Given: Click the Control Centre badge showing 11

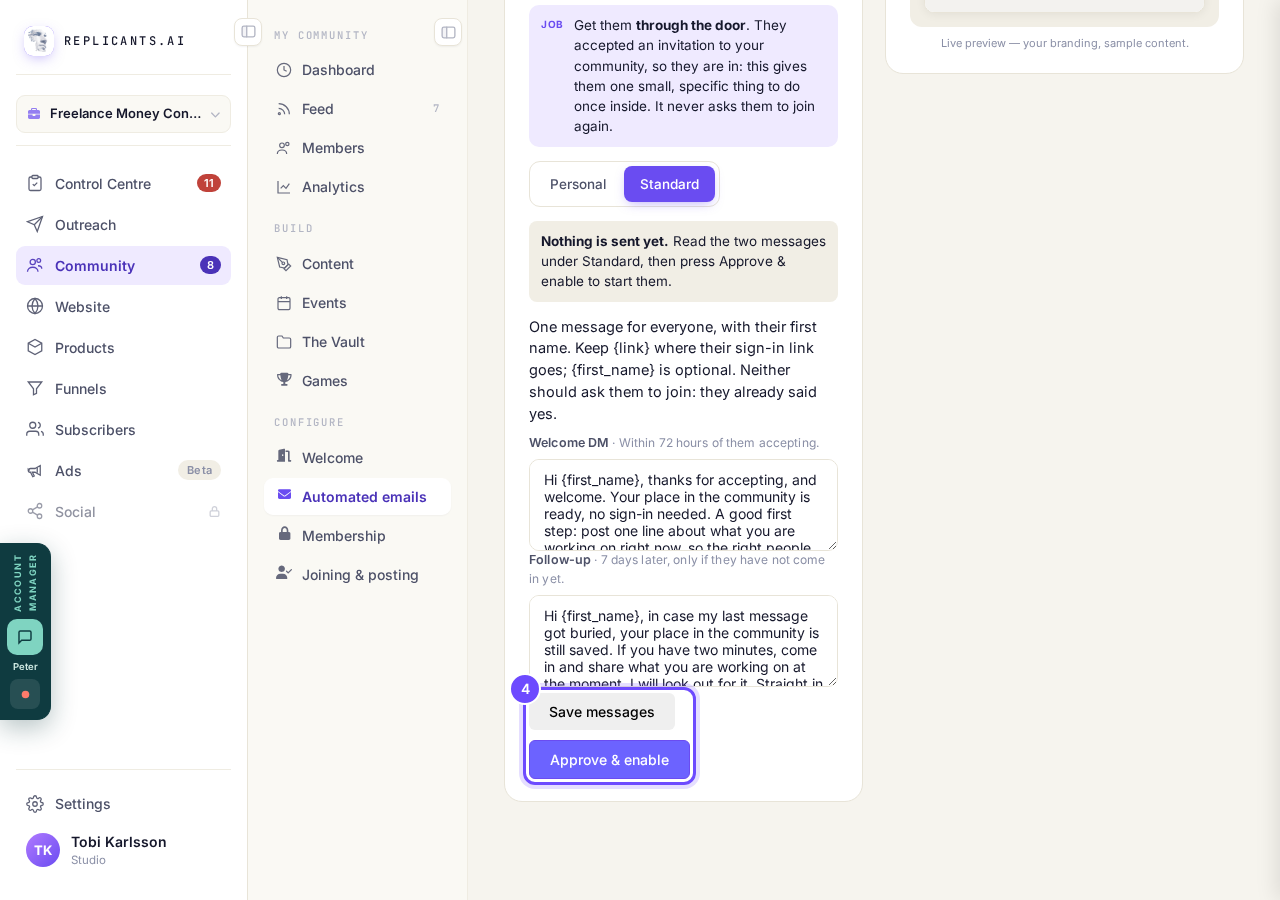Looking at the screenshot, I should (x=209, y=183).
